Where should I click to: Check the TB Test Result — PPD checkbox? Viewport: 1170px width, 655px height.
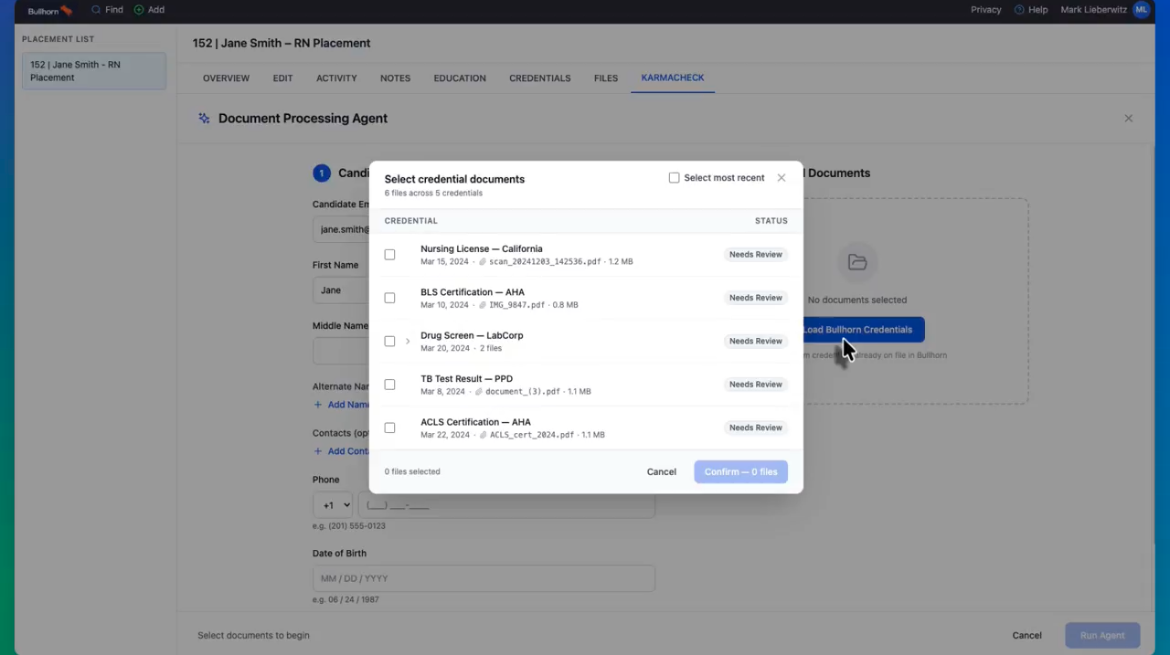click(x=390, y=384)
